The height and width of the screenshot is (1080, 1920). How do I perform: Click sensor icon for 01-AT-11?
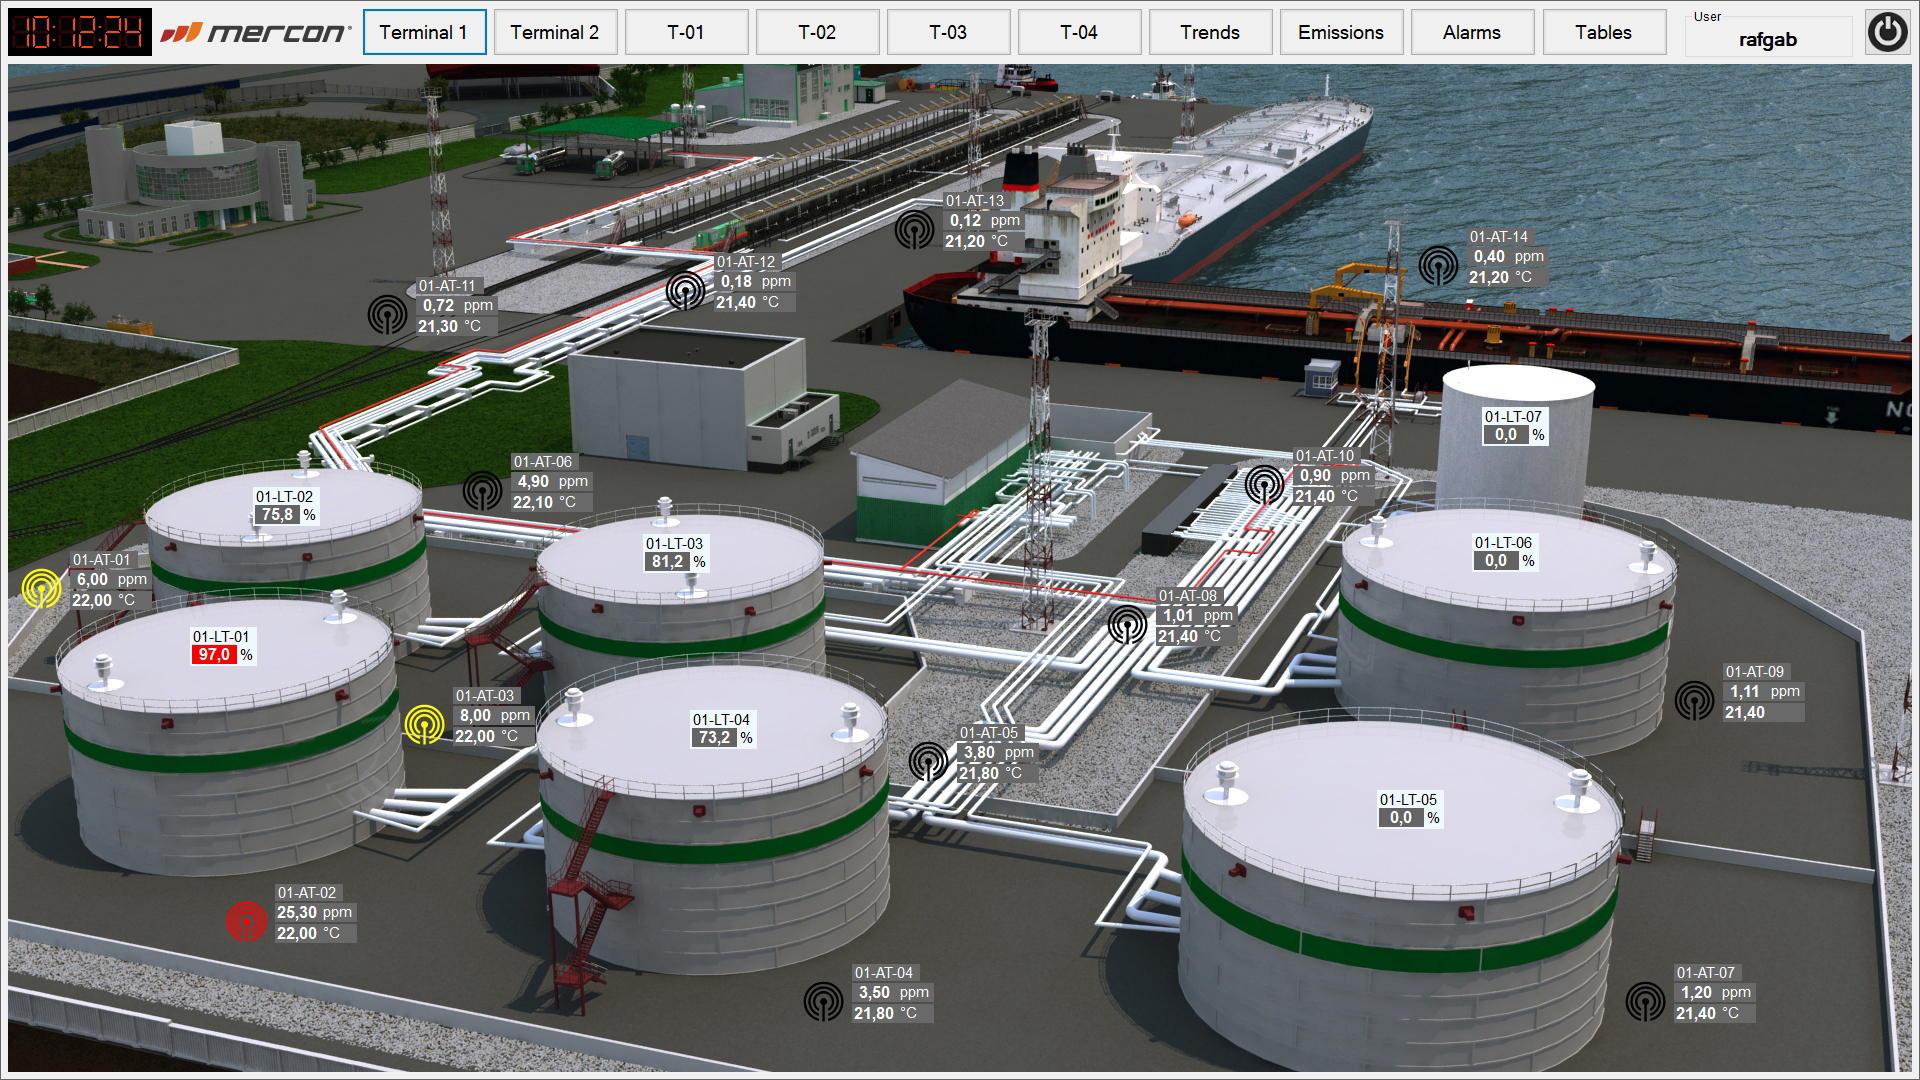(387, 315)
